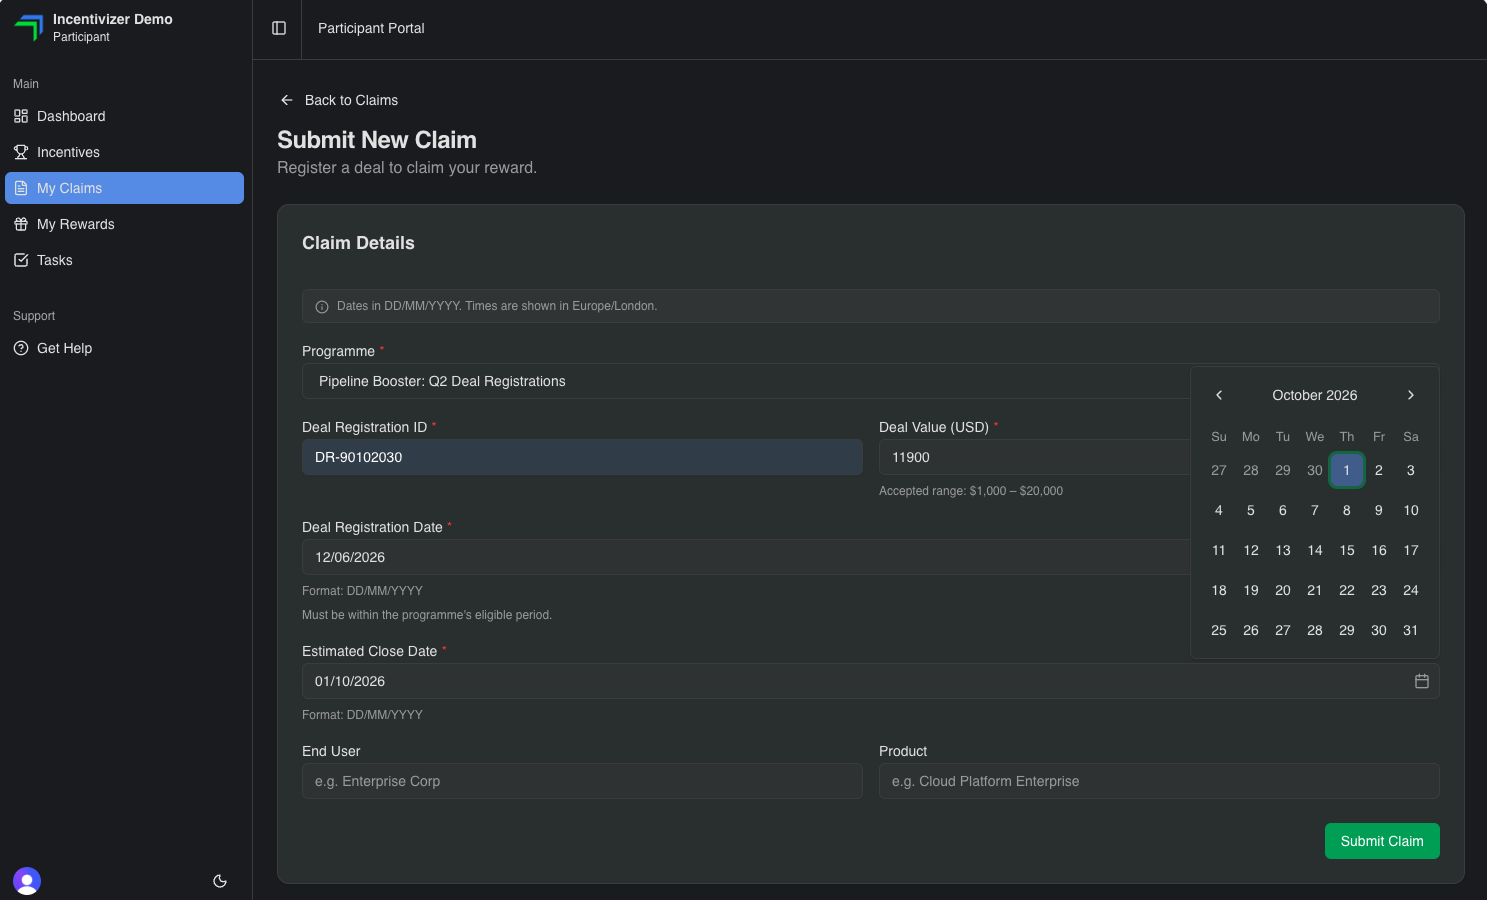Click the Incentives trophy icon

coord(21,152)
